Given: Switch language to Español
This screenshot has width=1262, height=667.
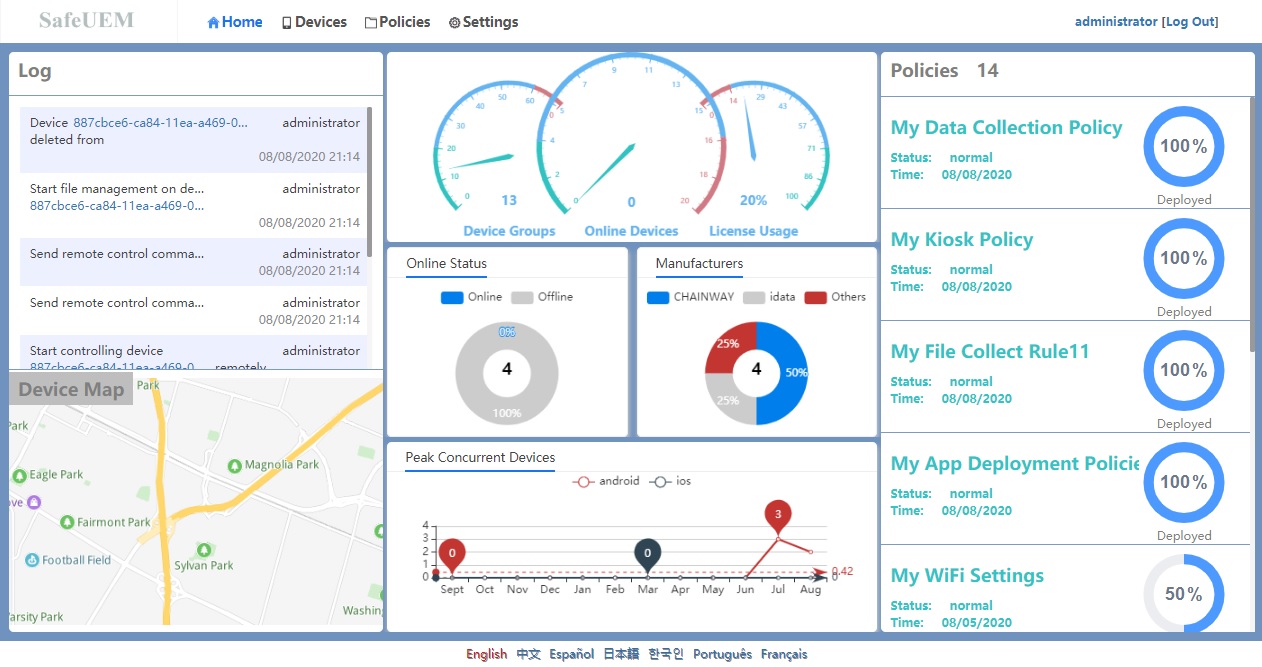Looking at the screenshot, I should (571, 654).
